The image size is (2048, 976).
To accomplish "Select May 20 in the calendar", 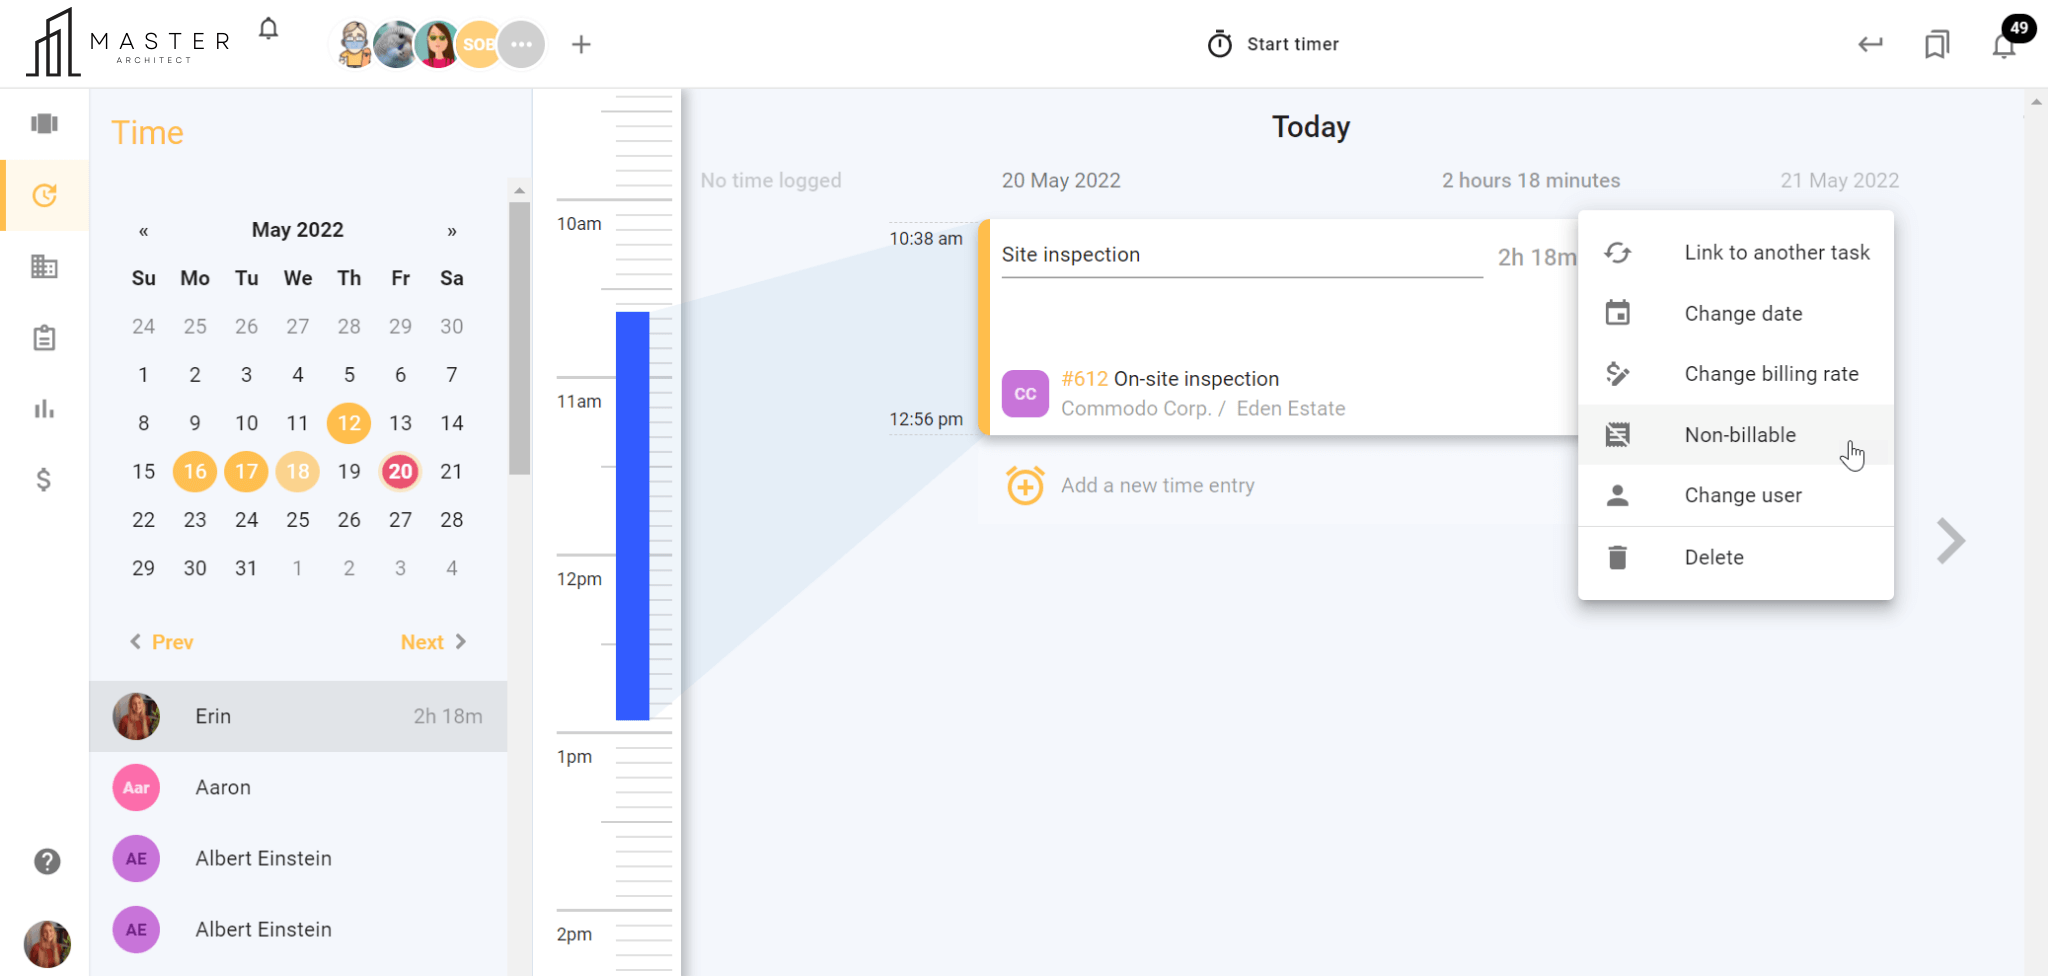I will tap(400, 471).
